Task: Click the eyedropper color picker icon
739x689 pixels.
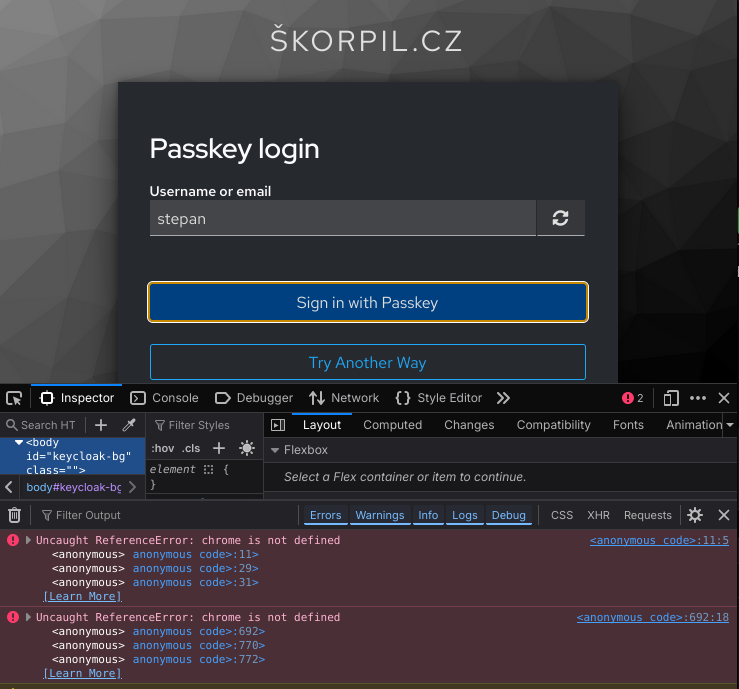Action: [x=128, y=425]
